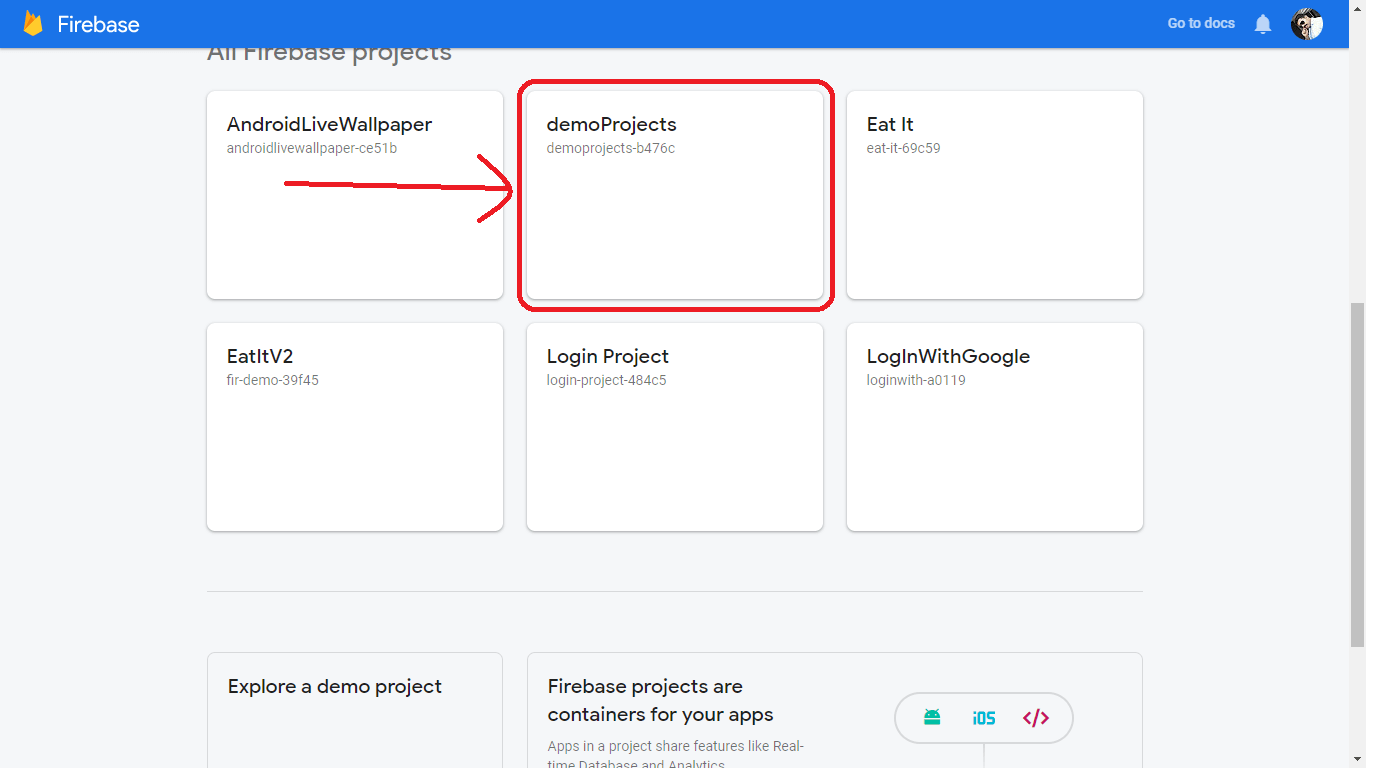Open the demoProjects project card

click(675, 195)
